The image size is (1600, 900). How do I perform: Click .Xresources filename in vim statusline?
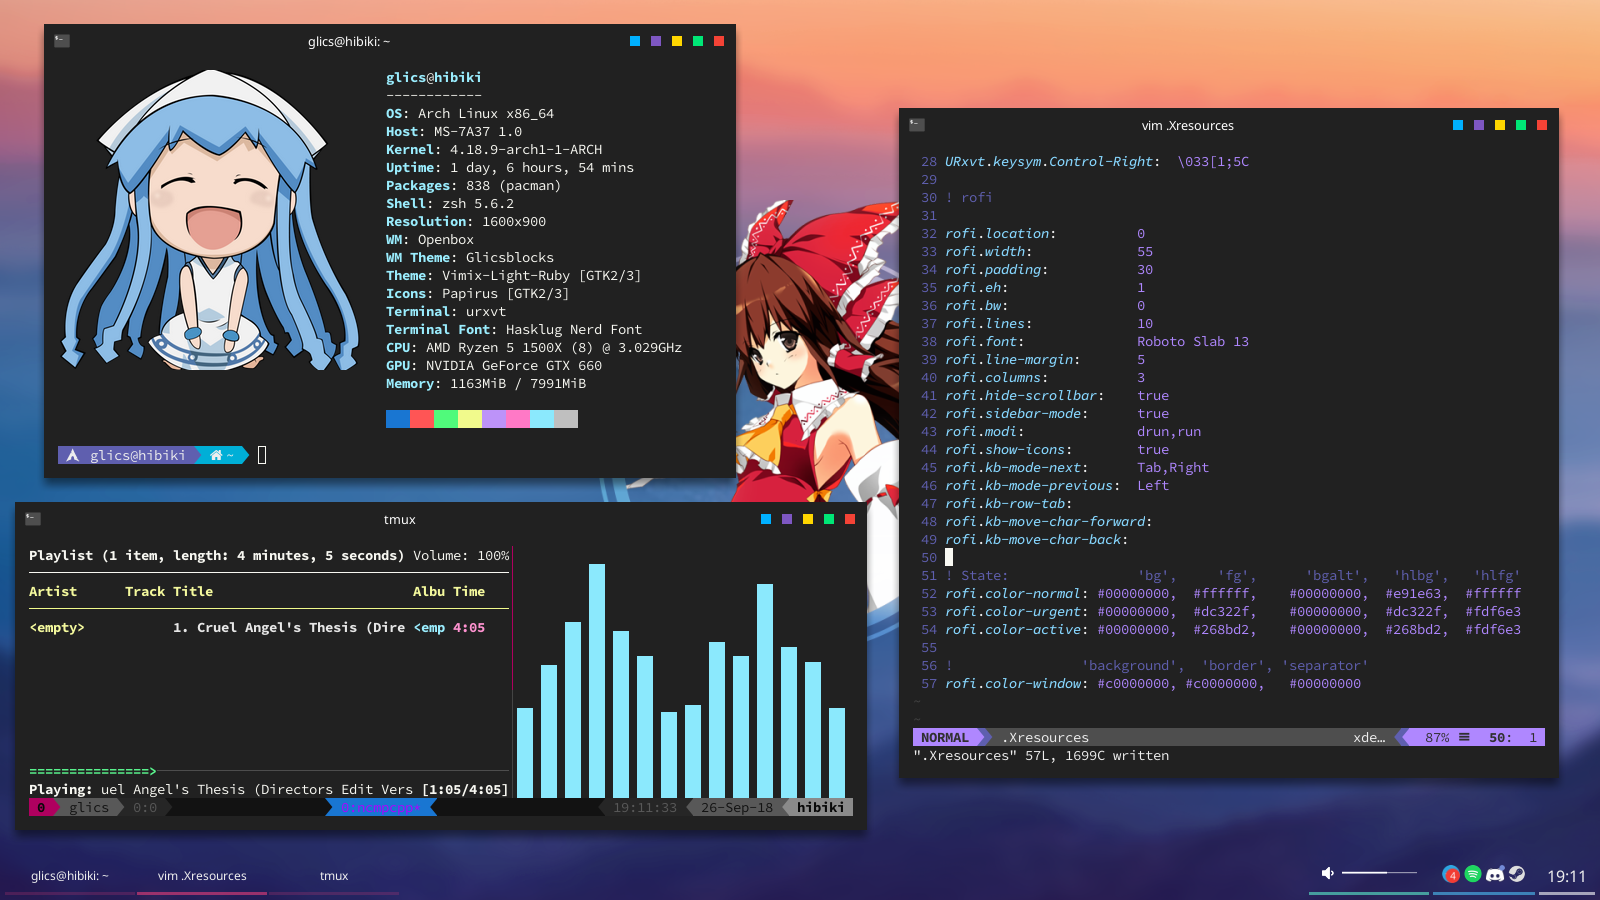1045,737
